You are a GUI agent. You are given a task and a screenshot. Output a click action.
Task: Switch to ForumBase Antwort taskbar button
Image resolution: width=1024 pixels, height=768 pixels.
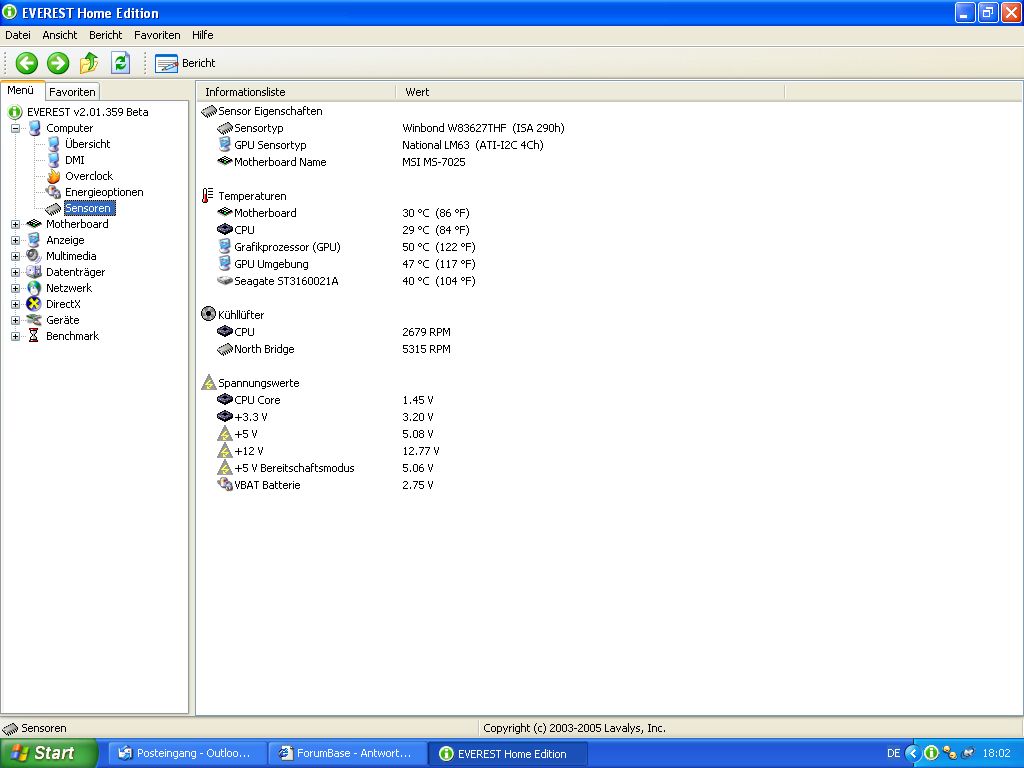347,754
